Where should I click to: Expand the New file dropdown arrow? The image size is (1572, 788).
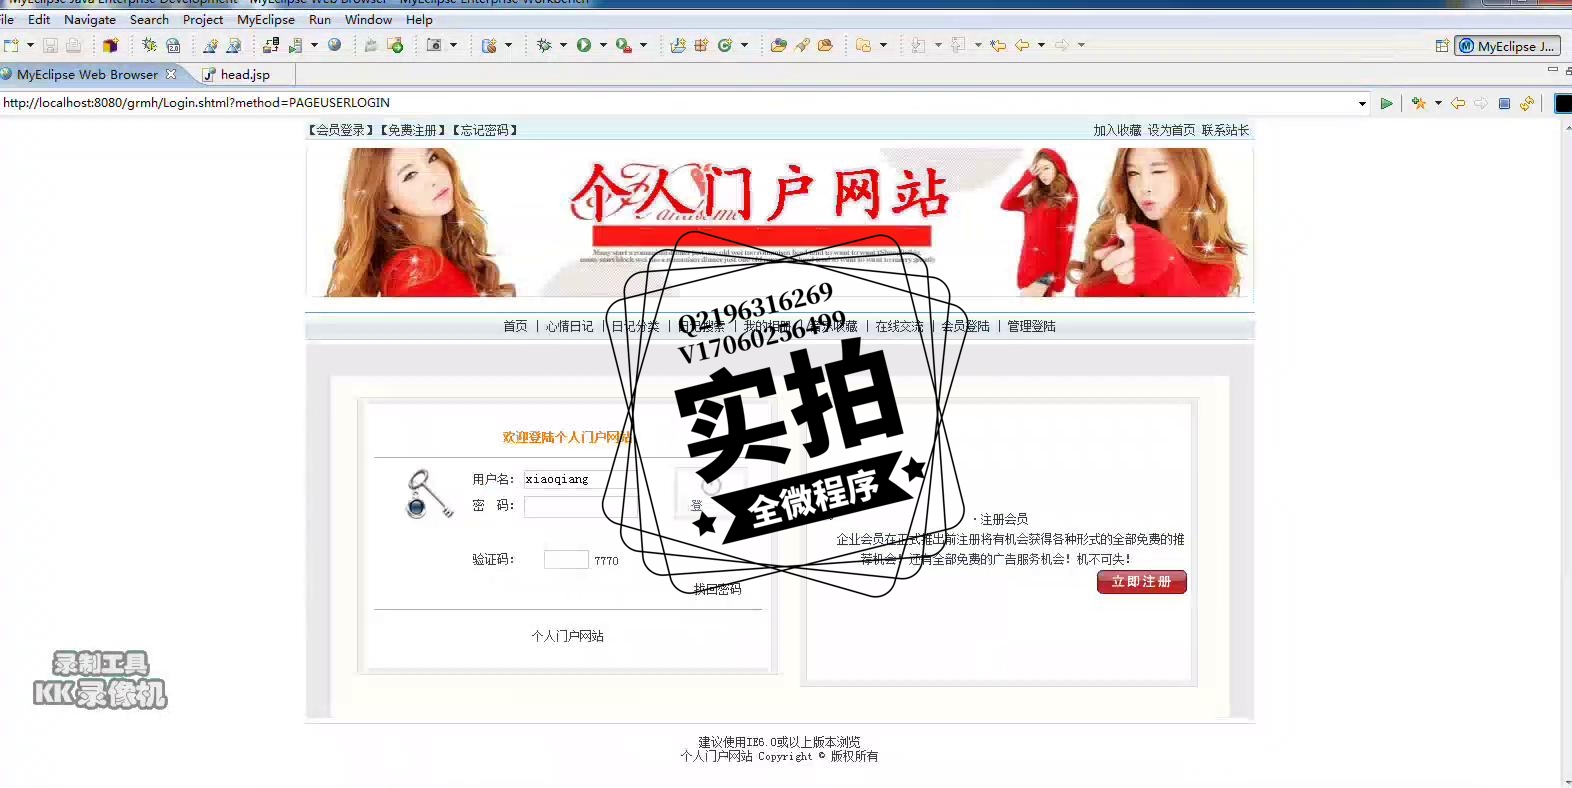tap(30, 45)
